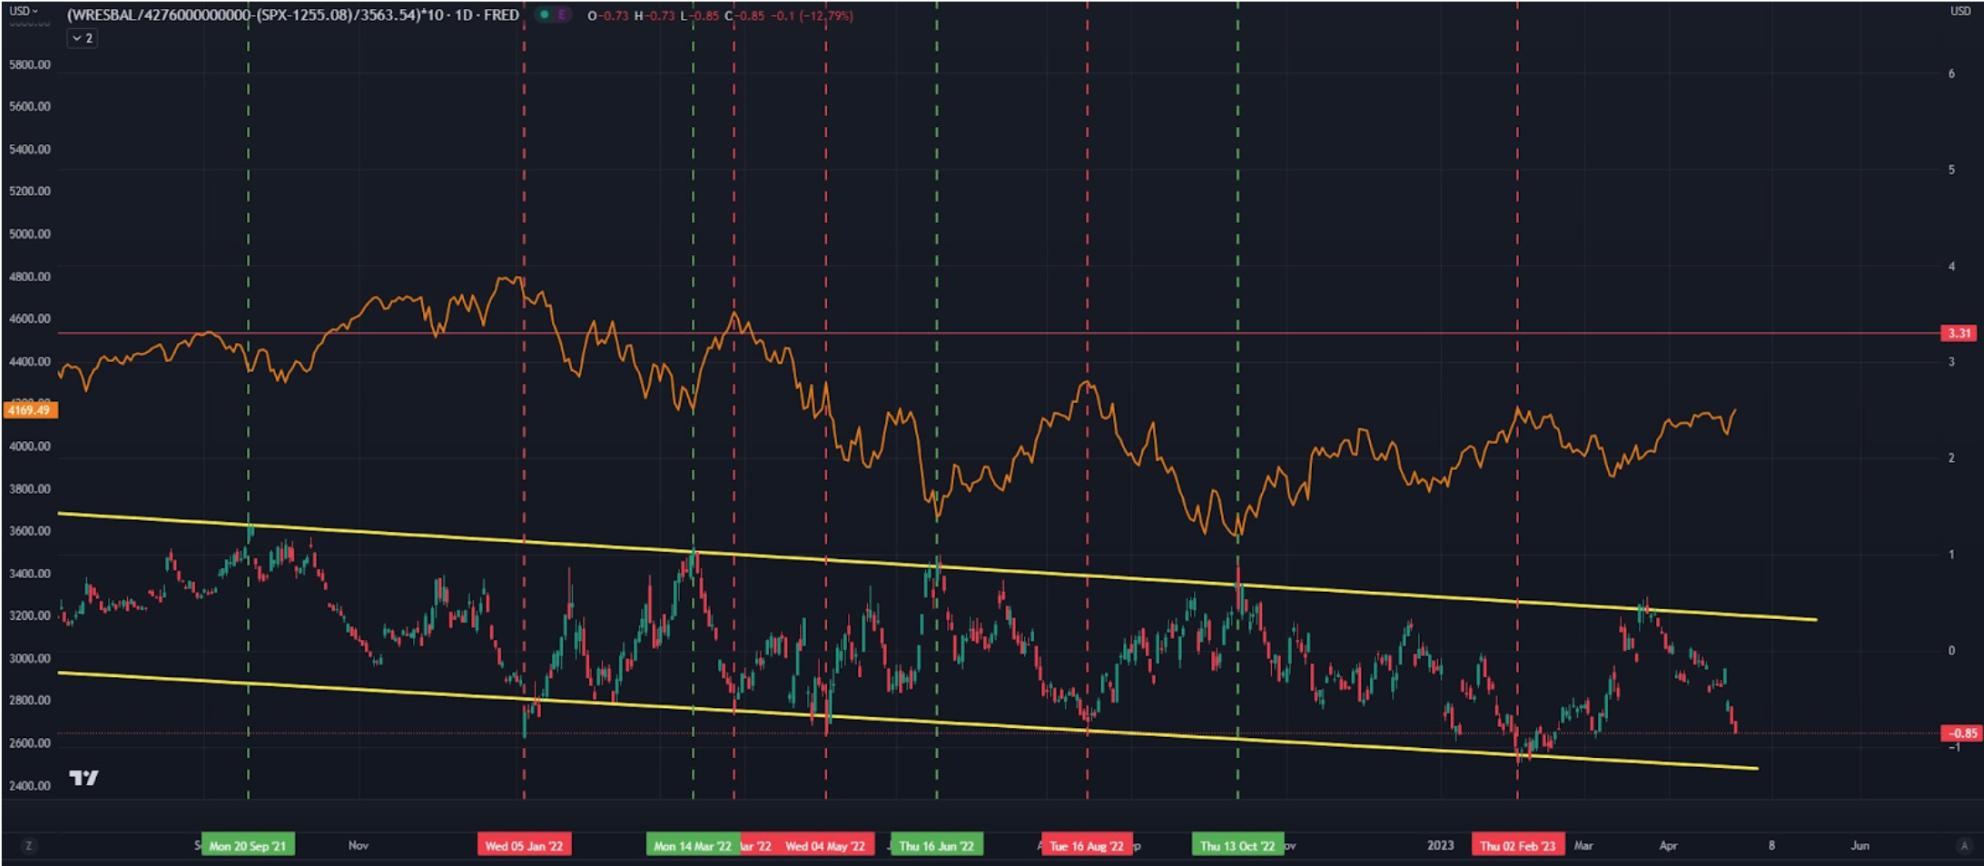Select the Mon 14 Mar '22 date marker
1984x866 pixels.
point(693,846)
